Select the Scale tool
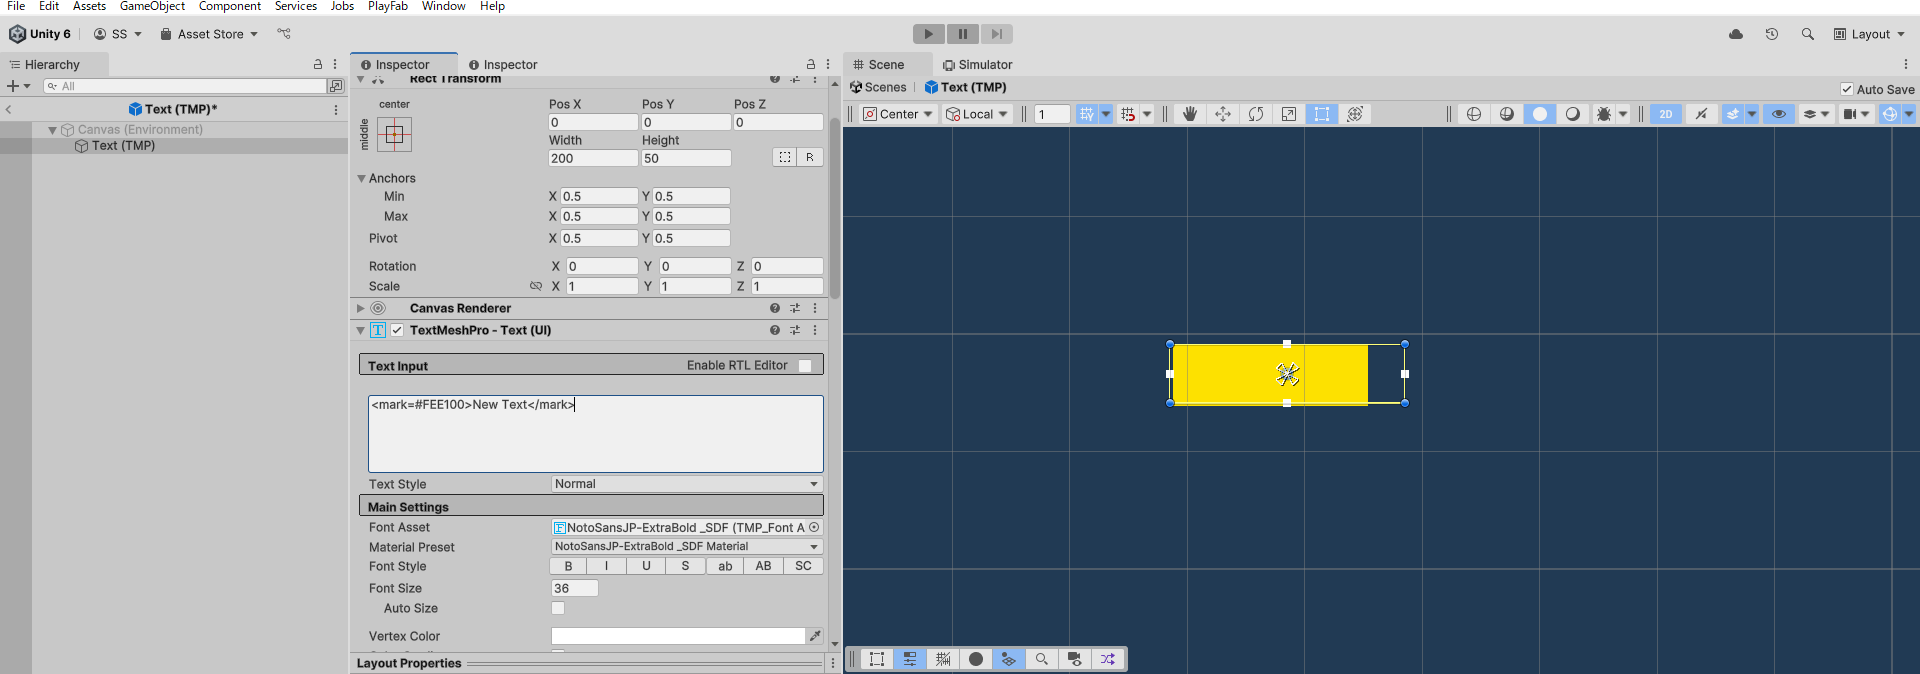 [1289, 114]
